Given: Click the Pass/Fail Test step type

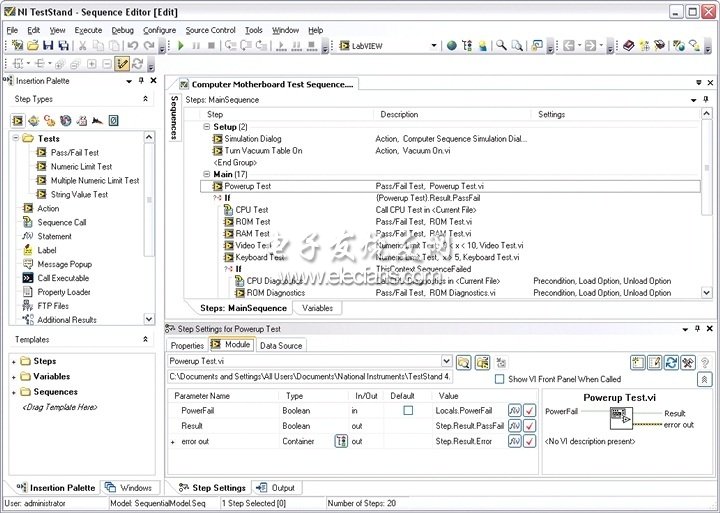Looking at the screenshot, I should (75, 153).
